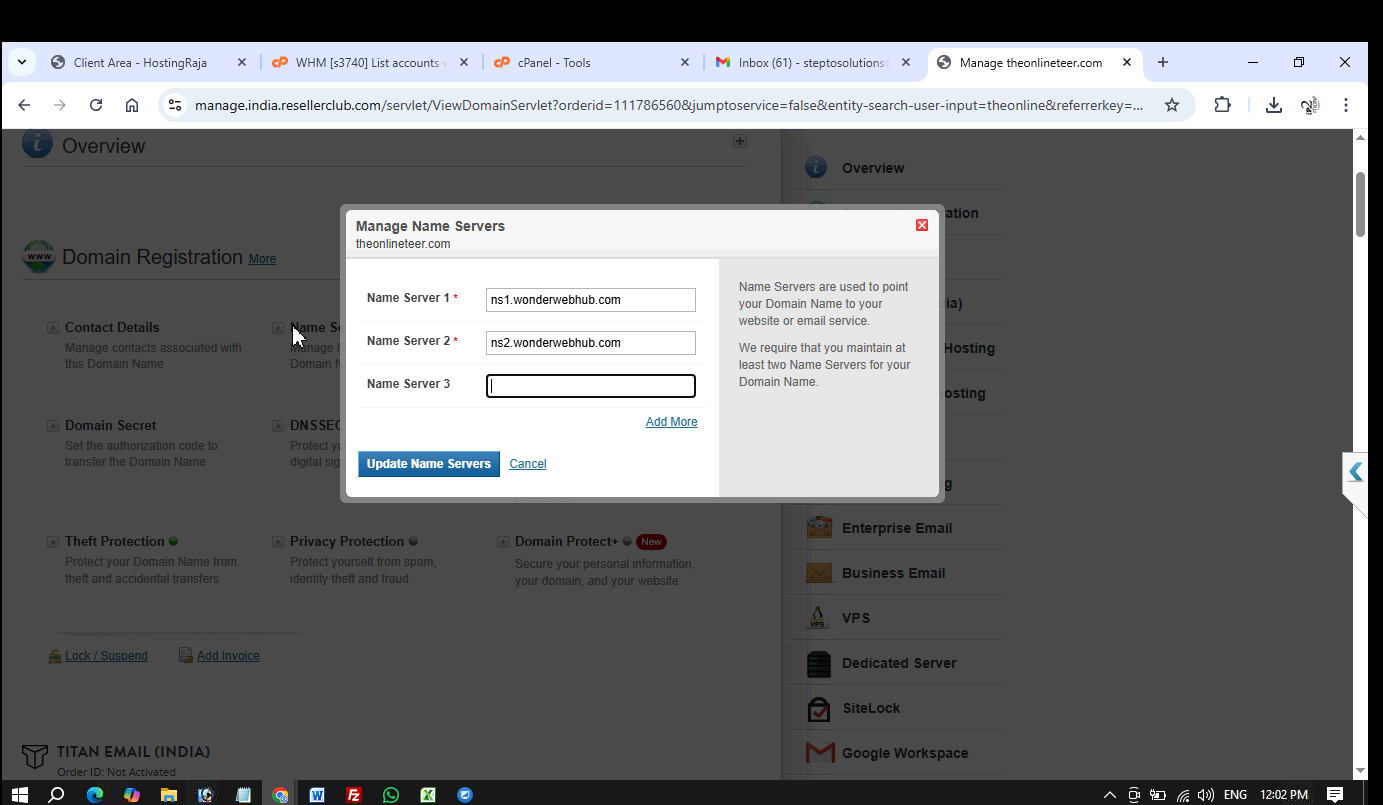Image resolution: width=1383 pixels, height=805 pixels.
Task: Expand the tab search dropdown arrow
Action: click(x=22, y=62)
